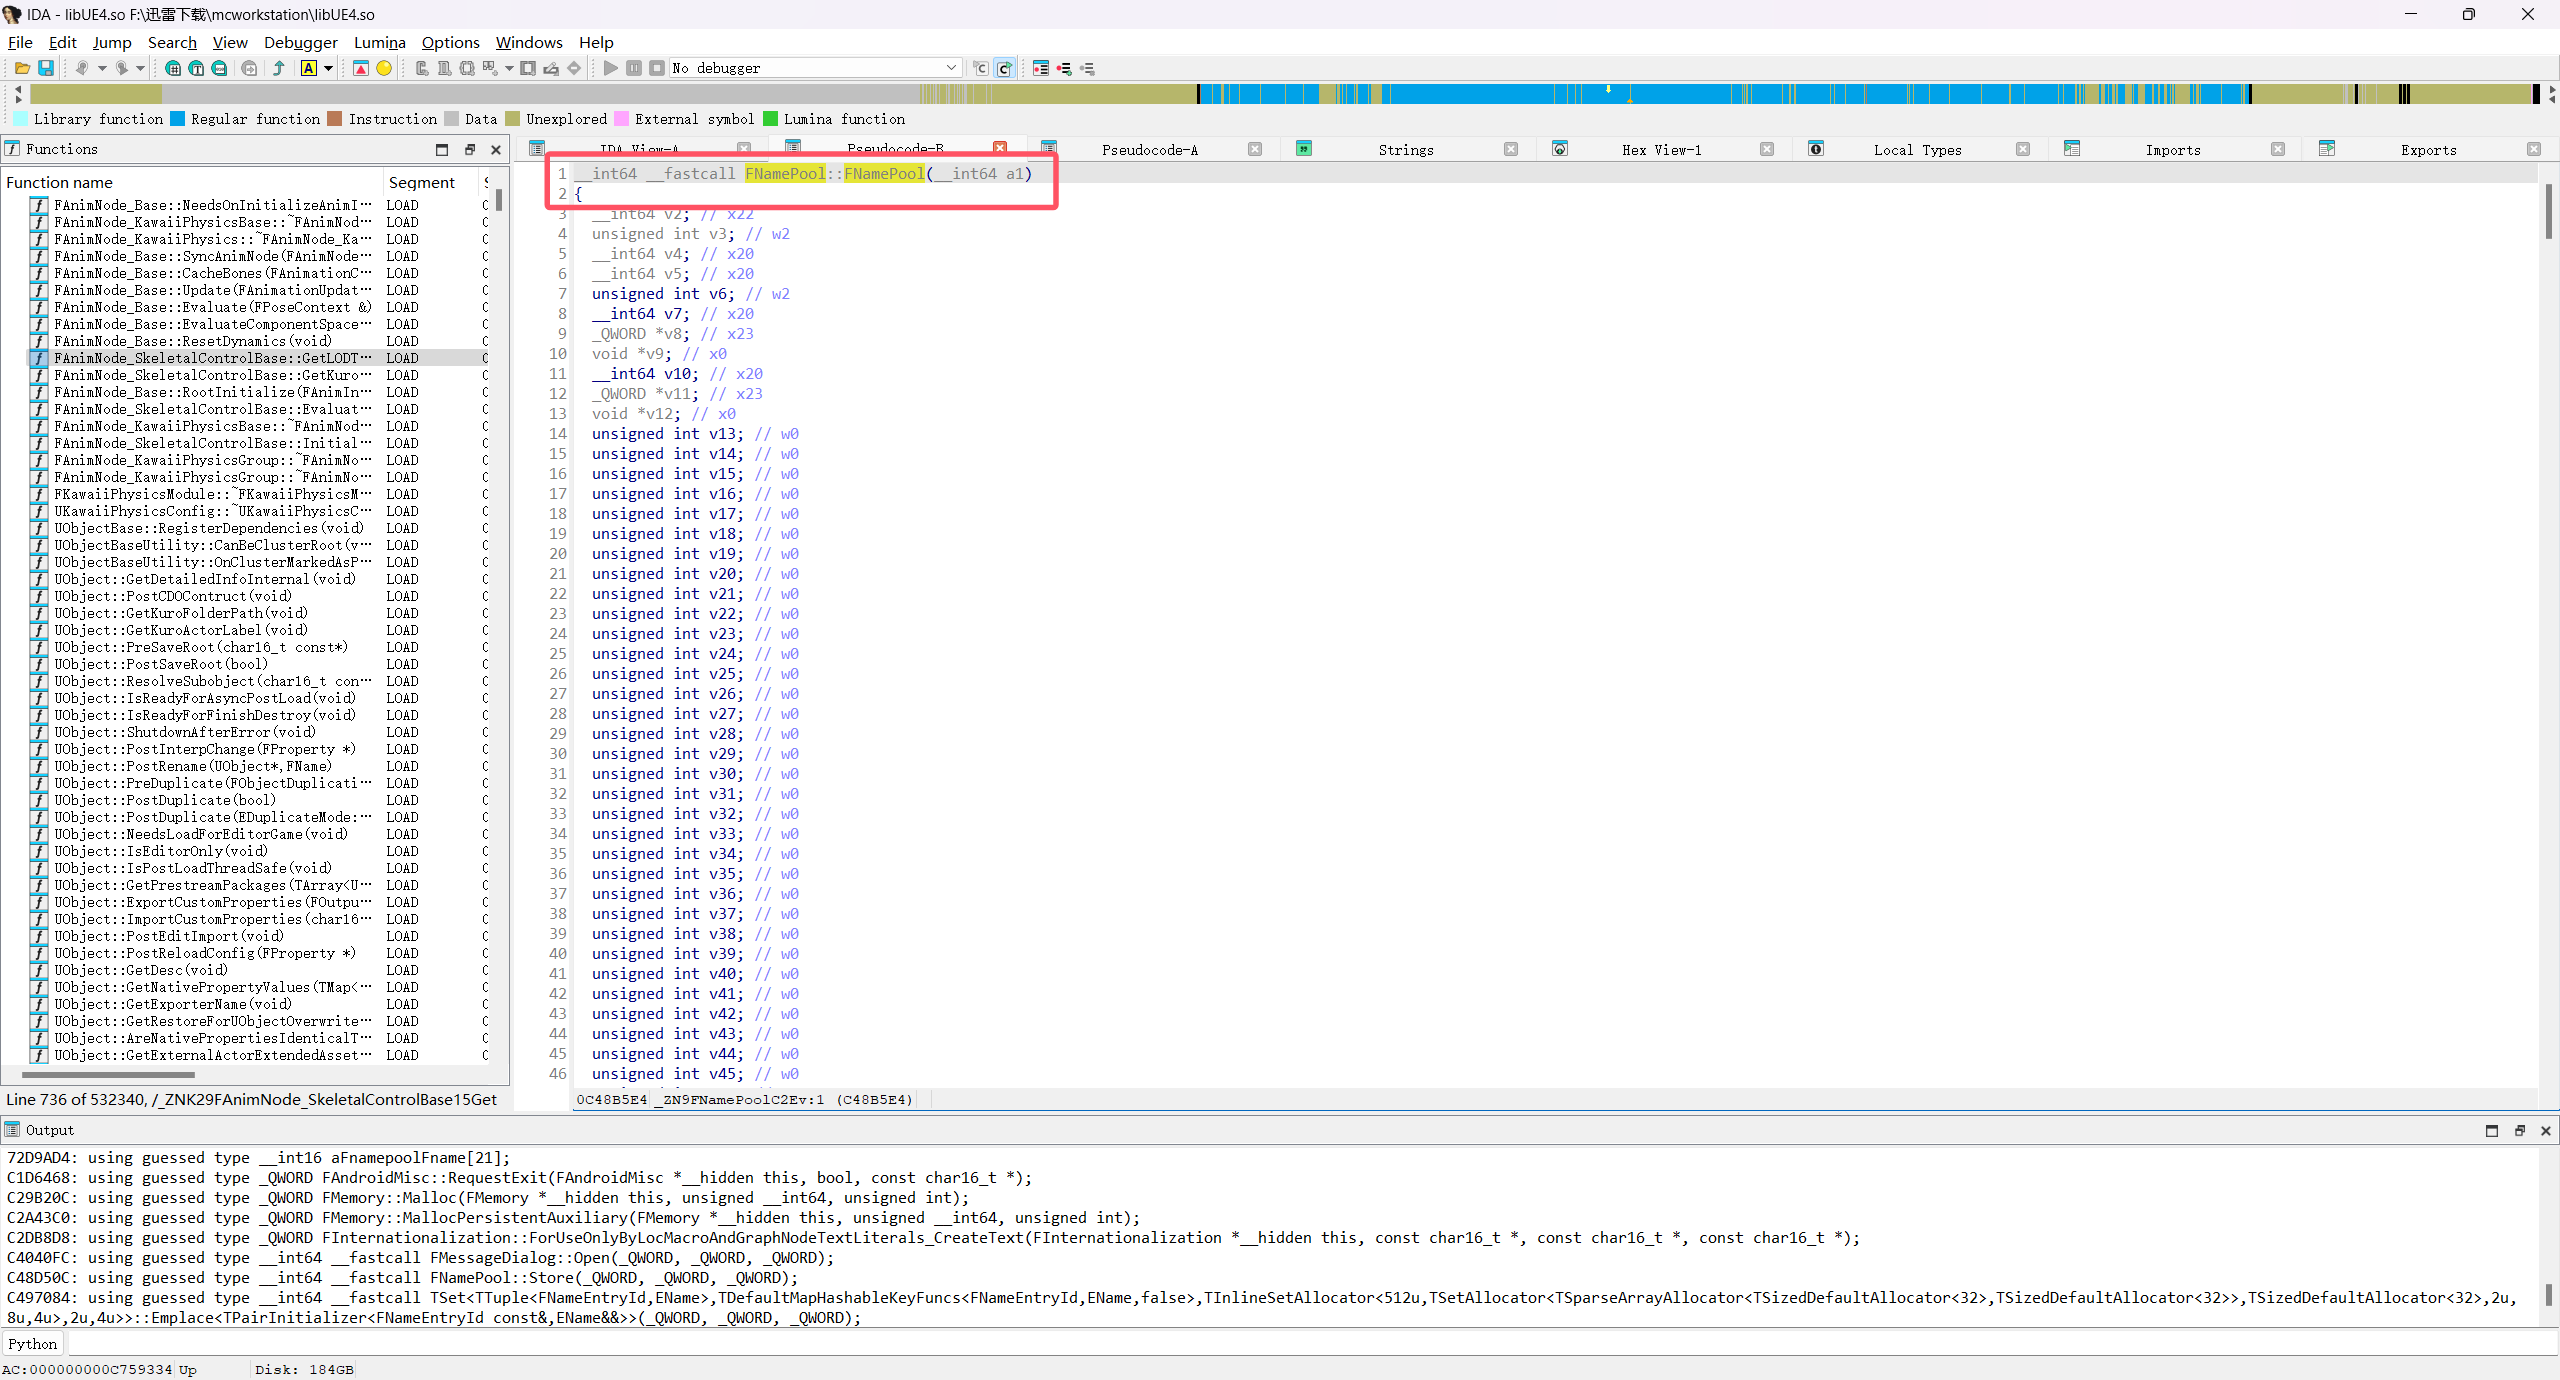Click the Save database floppy icon
This screenshot has height=1380, width=2560.
coord(46,68)
